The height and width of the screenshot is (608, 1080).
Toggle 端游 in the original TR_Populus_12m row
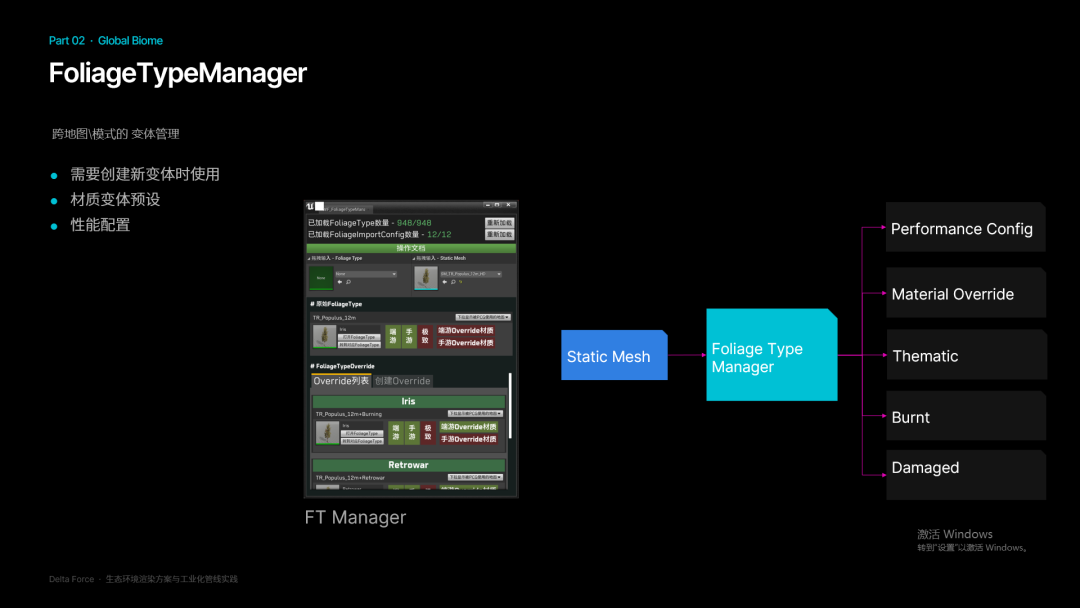[393, 337]
